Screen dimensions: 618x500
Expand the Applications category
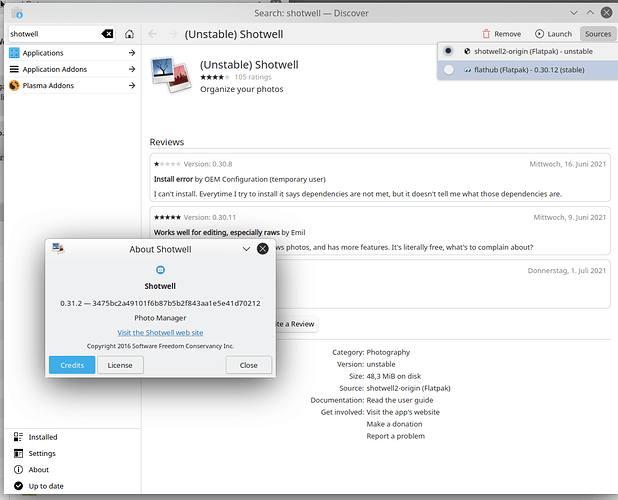coord(73,53)
